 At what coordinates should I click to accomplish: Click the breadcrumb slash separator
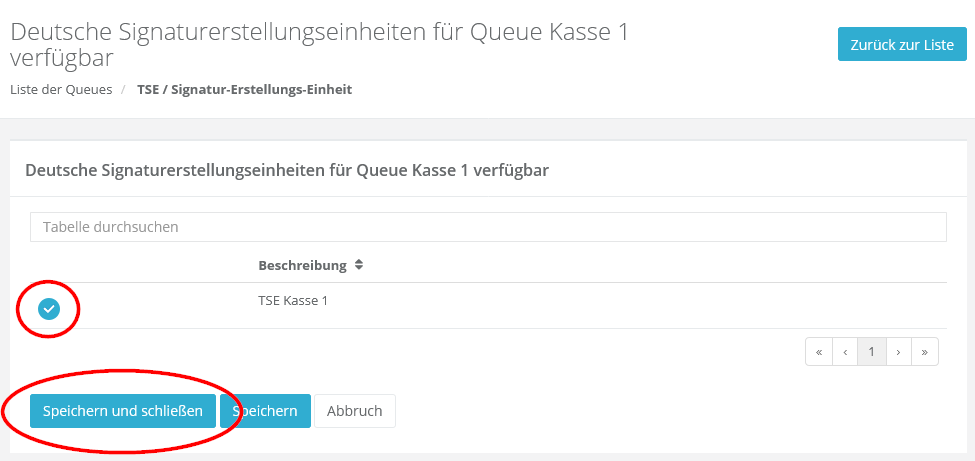[124, 89]
